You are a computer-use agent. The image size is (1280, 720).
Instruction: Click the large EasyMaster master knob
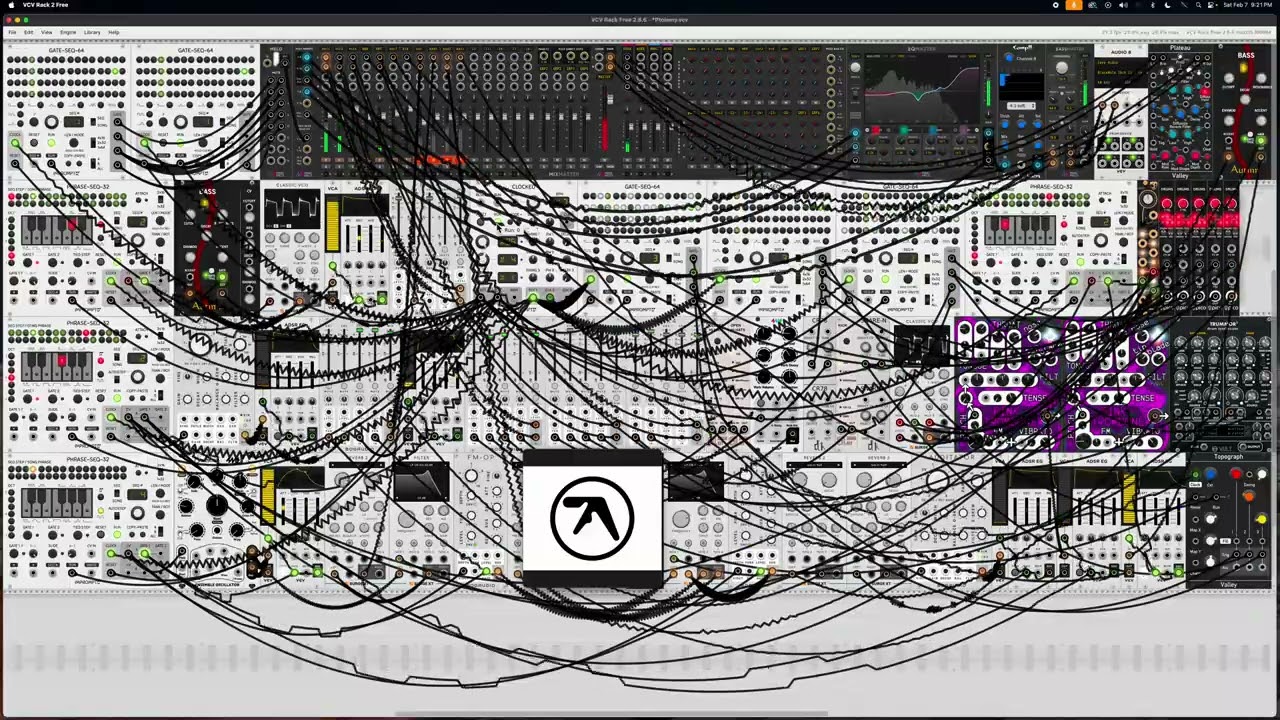1062,68
